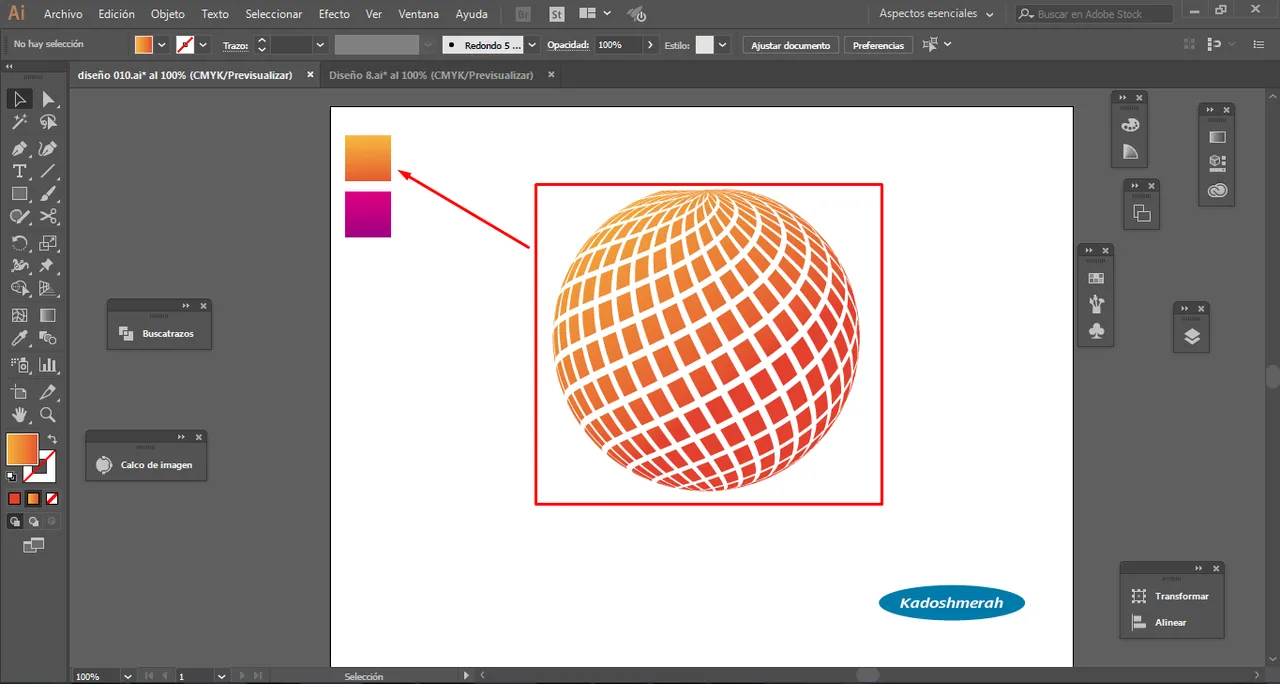The height and width of the screenshot is (684, 1280).
Task: Select the Type tool
Action: (x=19, y=171)
